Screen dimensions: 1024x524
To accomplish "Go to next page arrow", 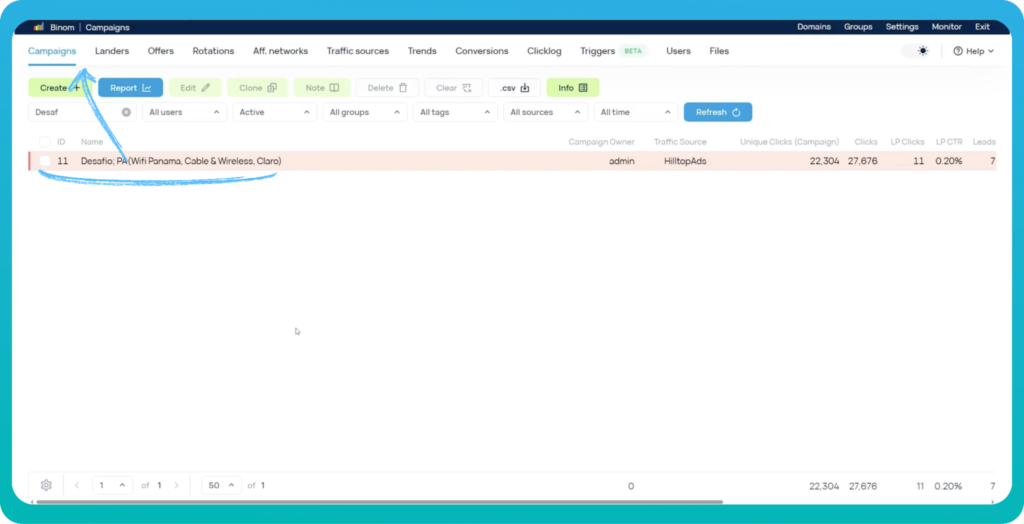I will coord(176,485).
